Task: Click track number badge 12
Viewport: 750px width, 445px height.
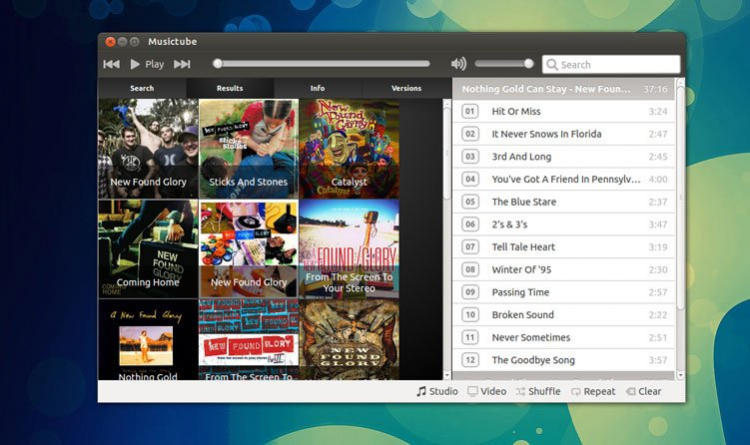Action: pyautogui.click(x=470, y=360)
